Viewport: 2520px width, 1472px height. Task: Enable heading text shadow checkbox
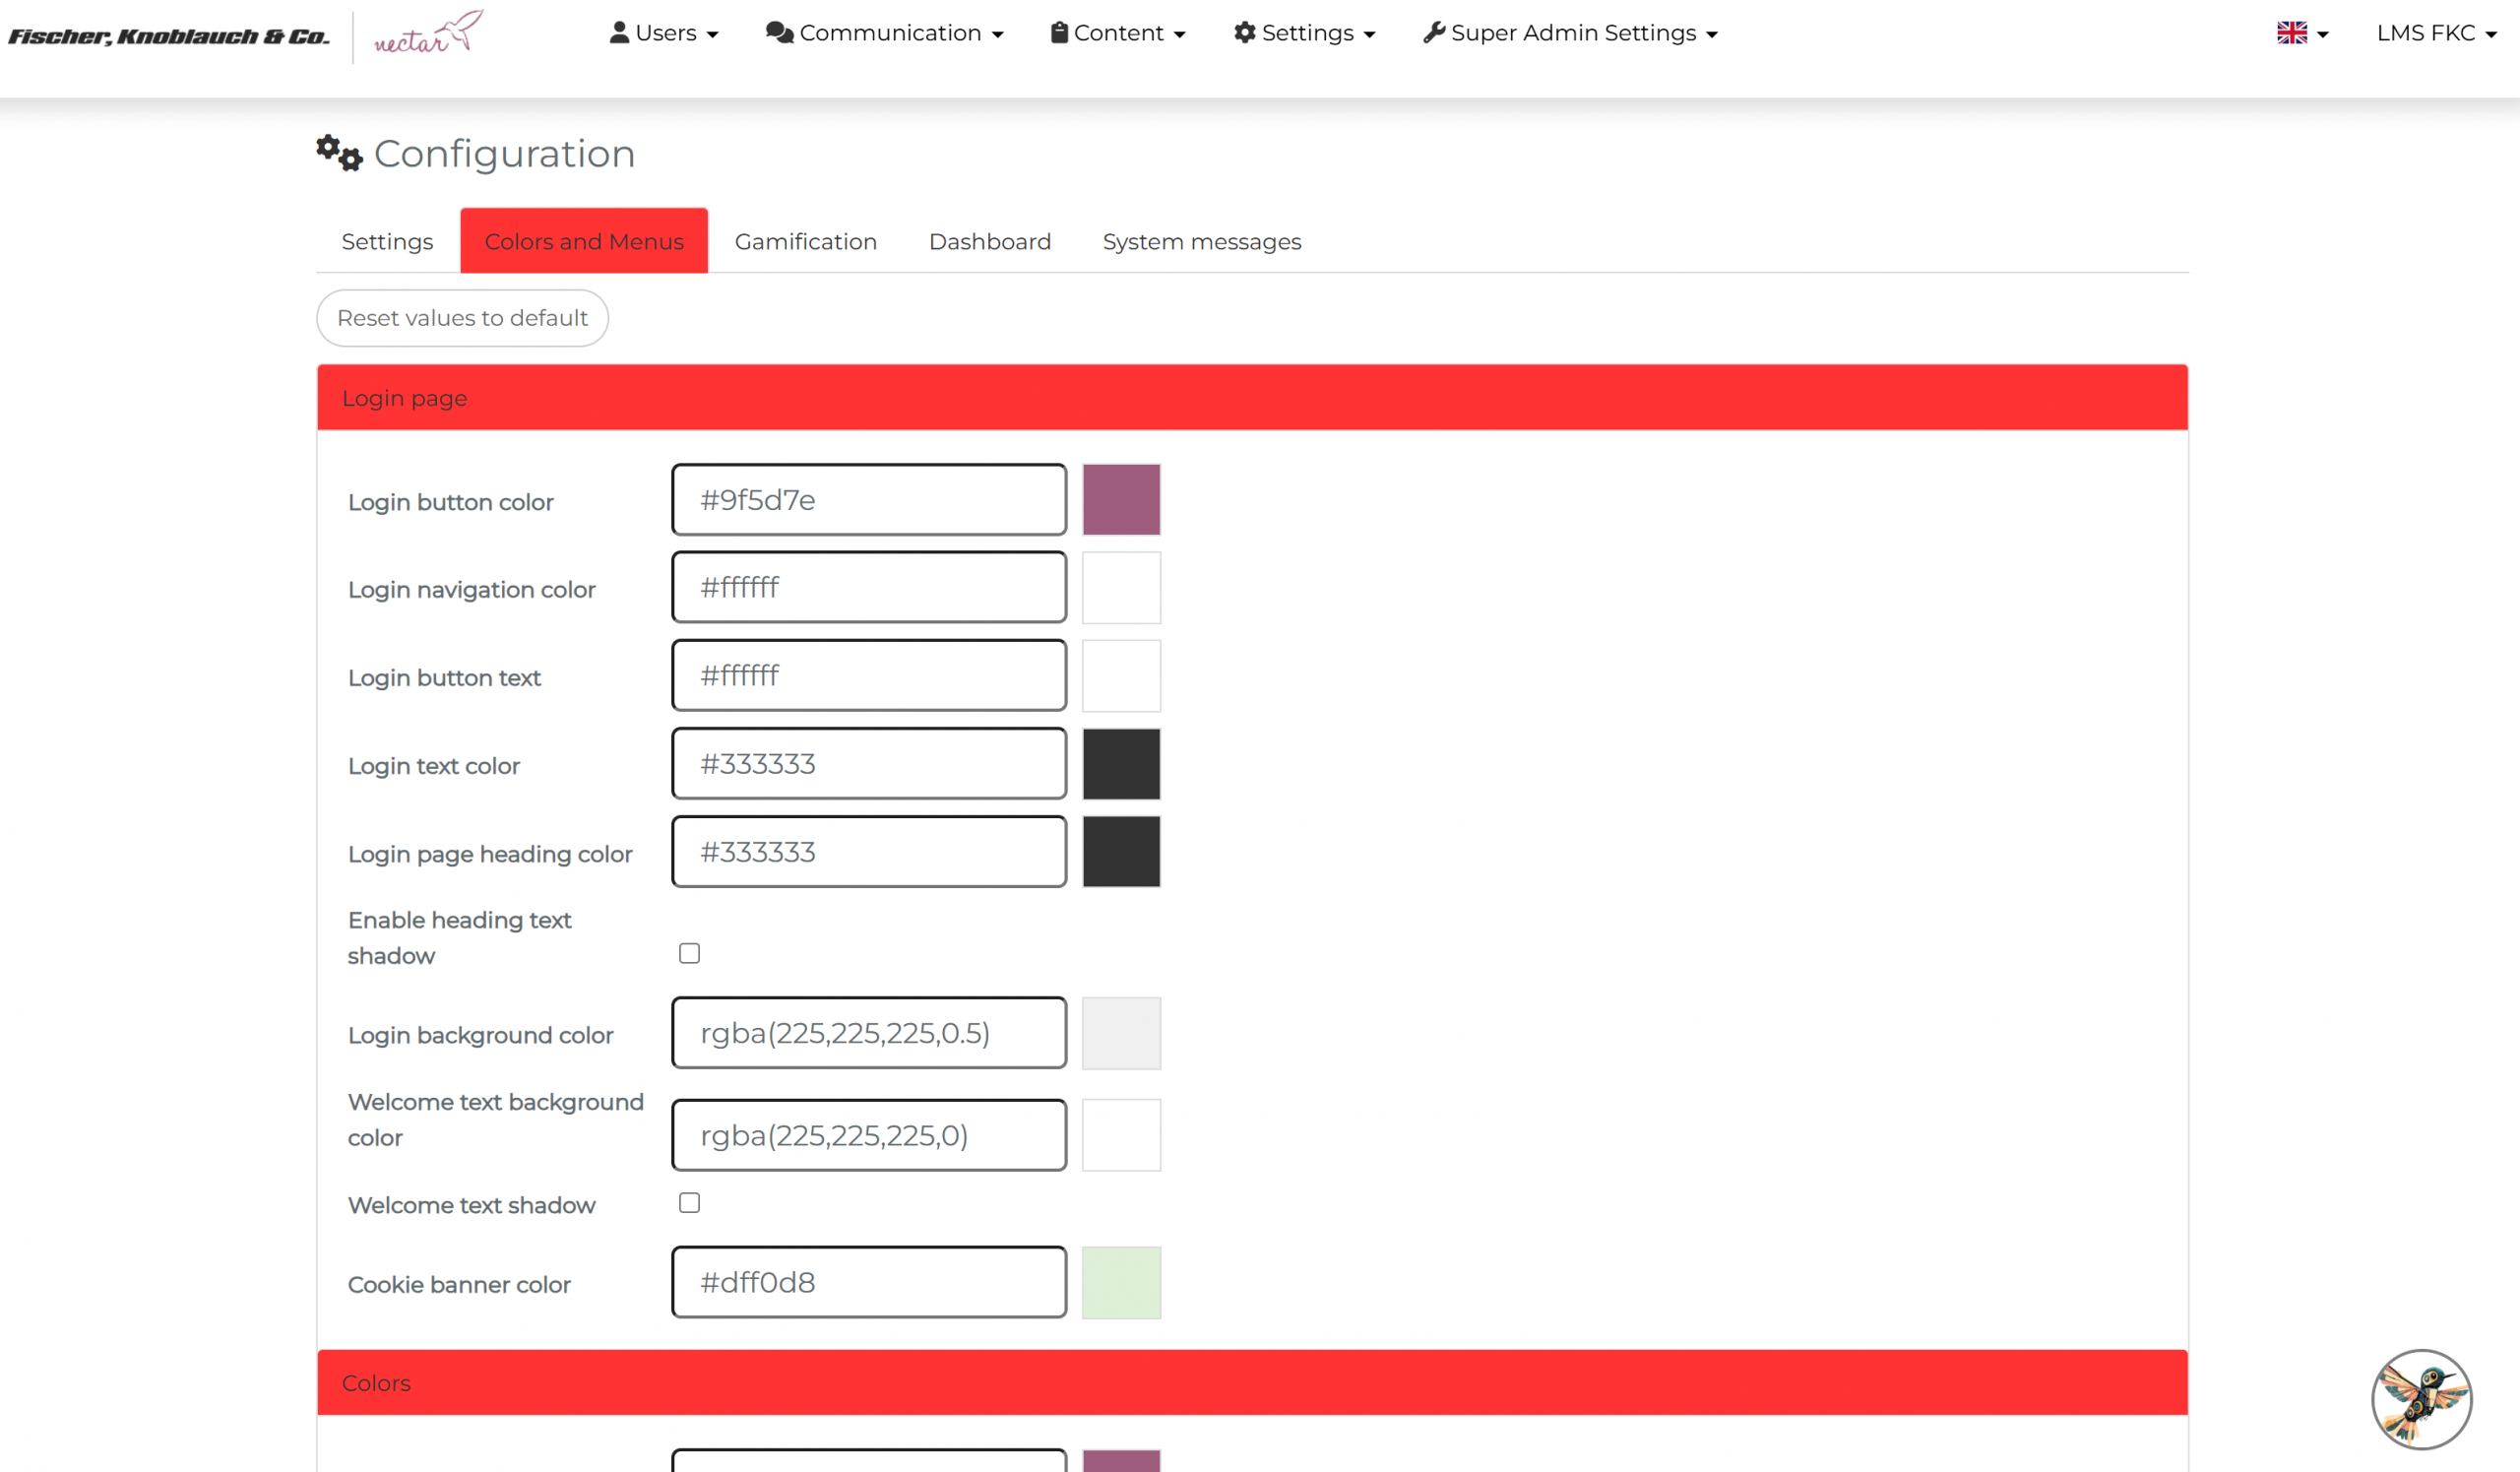689,953
